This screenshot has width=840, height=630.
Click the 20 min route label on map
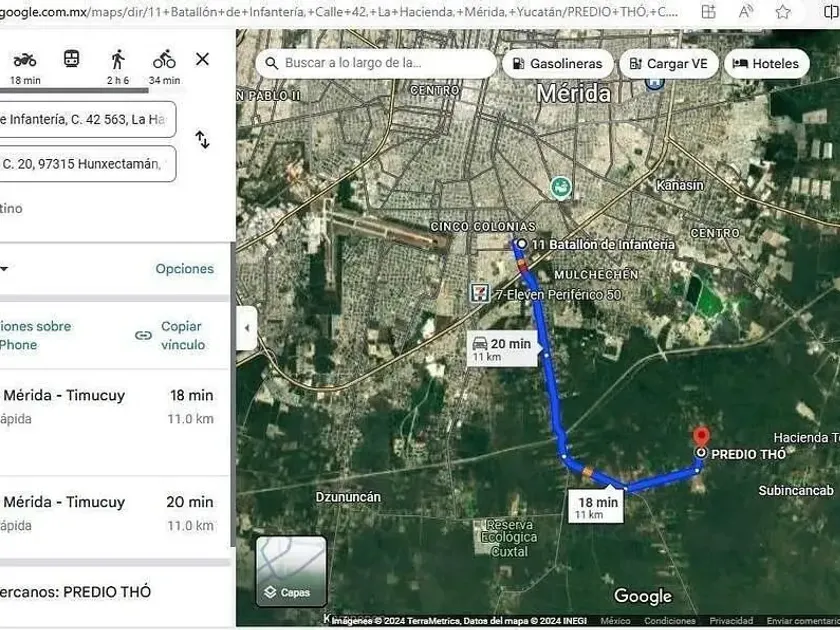point(502,349)
